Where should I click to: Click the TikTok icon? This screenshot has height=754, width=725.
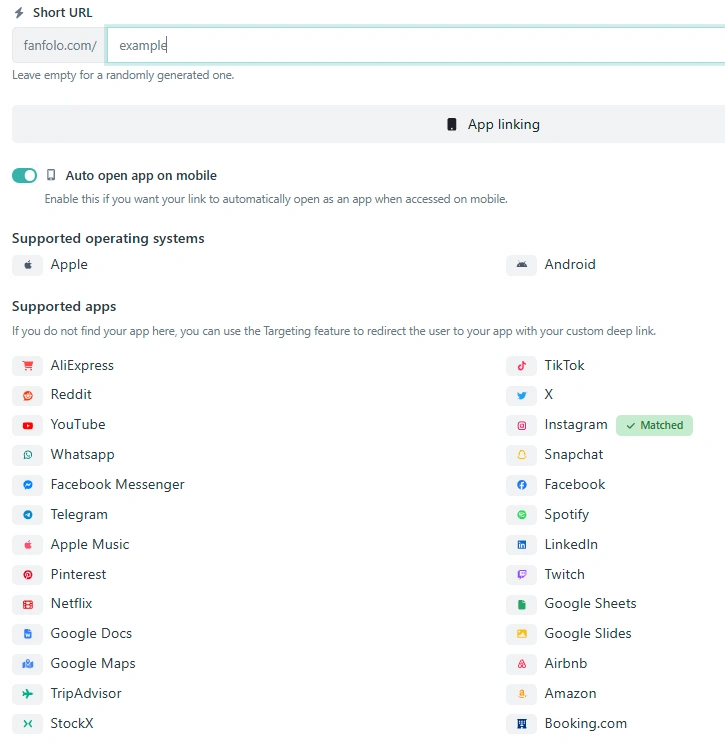coord(522,366)
